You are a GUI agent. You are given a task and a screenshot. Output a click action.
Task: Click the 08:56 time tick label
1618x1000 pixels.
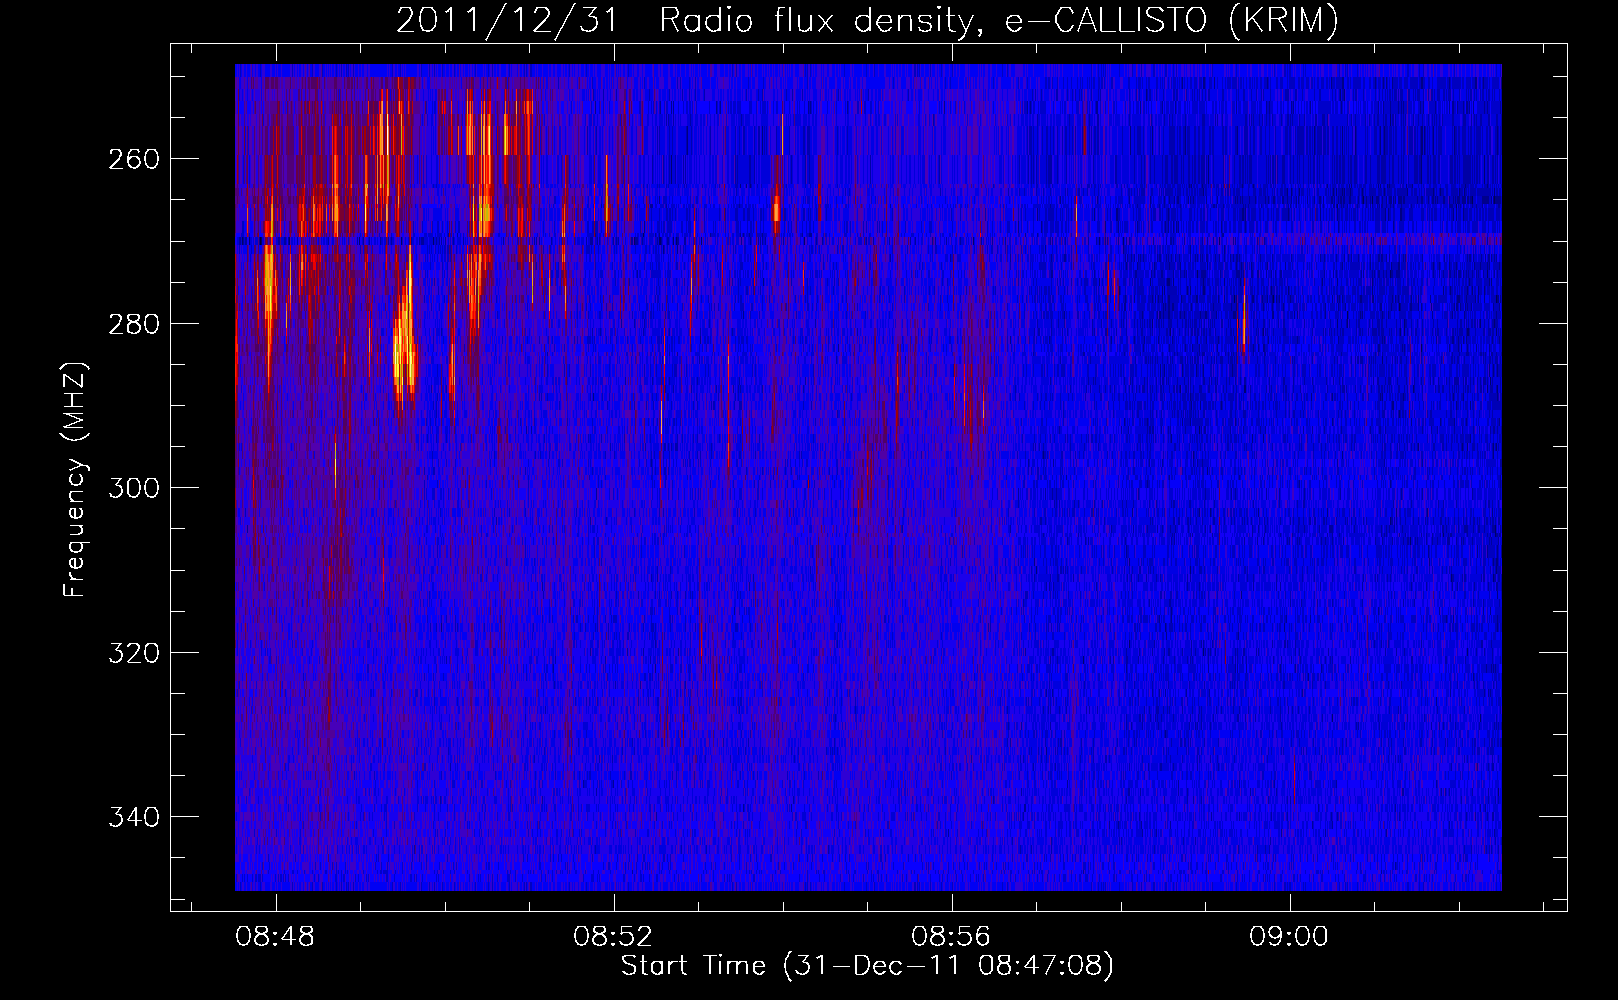click(x=951, y=936)
